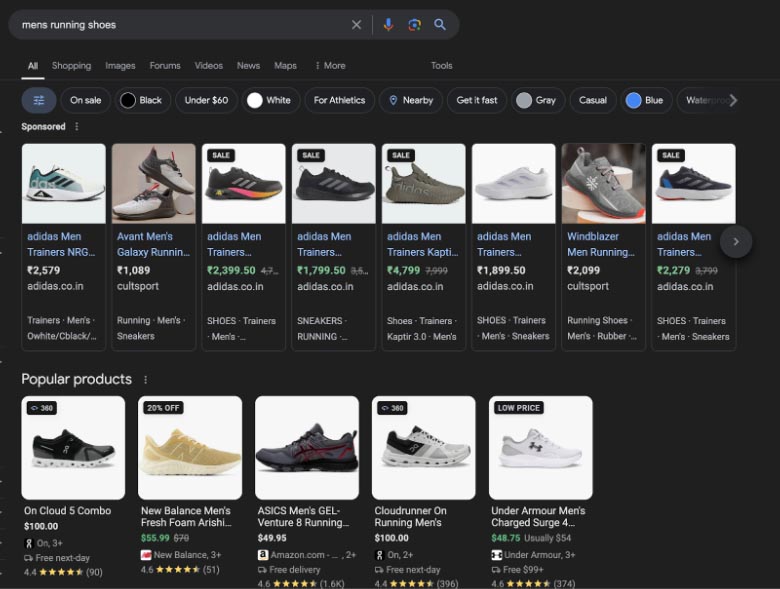The height and width of the screenshot is (589, 780).
Task: Toggle the Casual filter chip
Action: pyautogui.click(x=593, y=100)
